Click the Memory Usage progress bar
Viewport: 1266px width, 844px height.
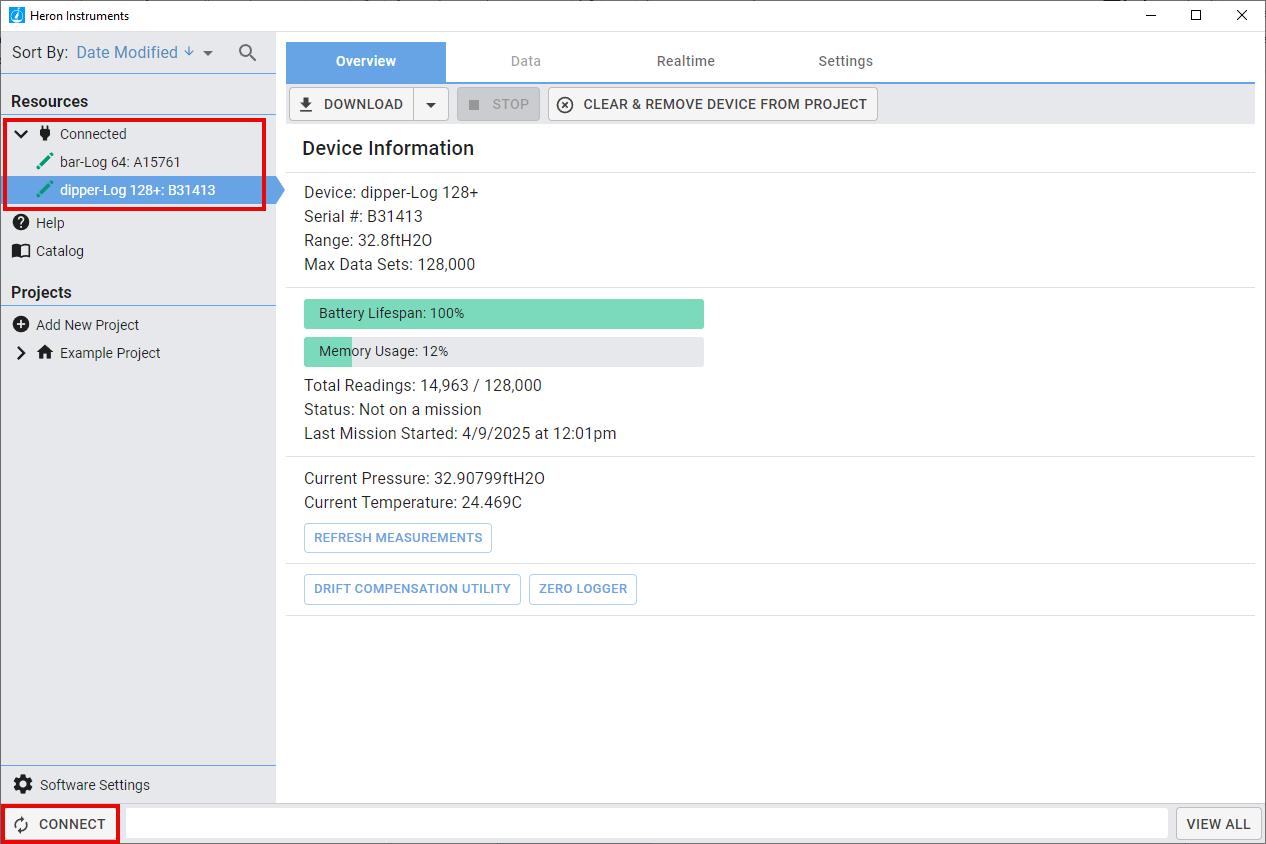(504, 351)
